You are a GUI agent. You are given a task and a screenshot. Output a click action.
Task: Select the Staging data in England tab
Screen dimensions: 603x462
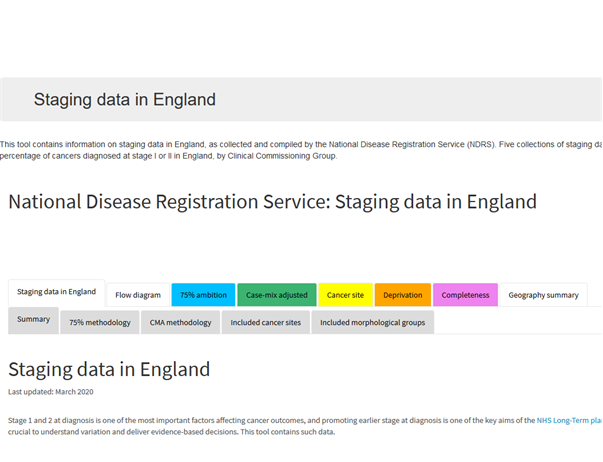click(57, 292)
